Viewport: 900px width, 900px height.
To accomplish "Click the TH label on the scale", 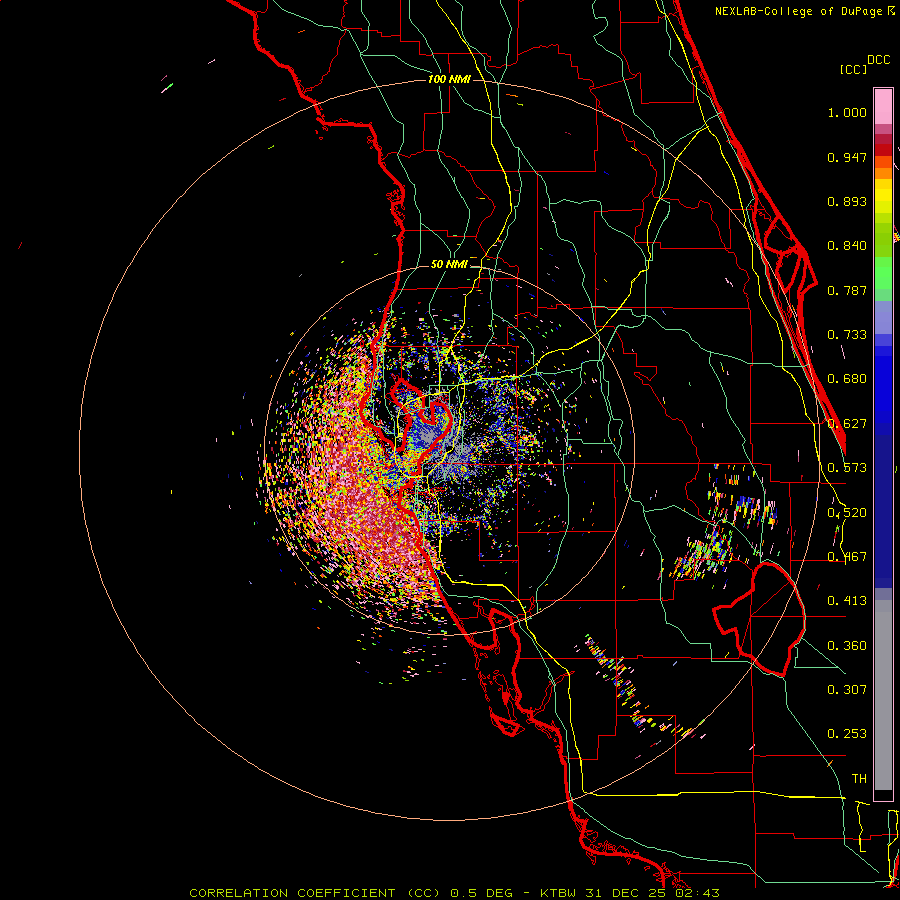I will pyautogui.click(x=859, y=779).
